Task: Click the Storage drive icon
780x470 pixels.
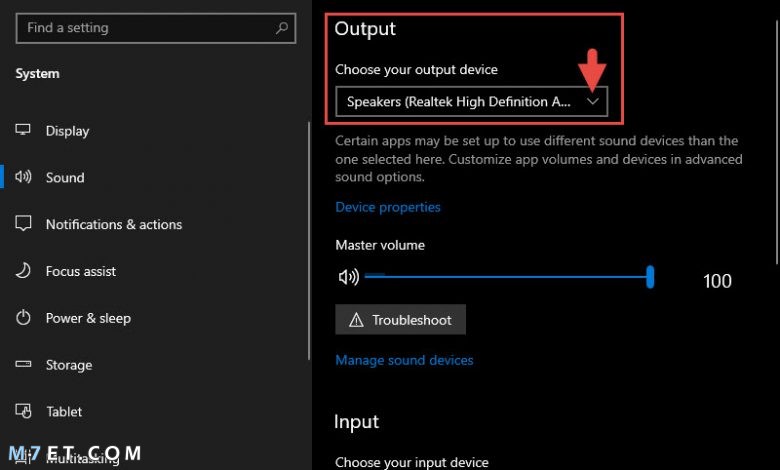Action: click(x=23, y=364)
